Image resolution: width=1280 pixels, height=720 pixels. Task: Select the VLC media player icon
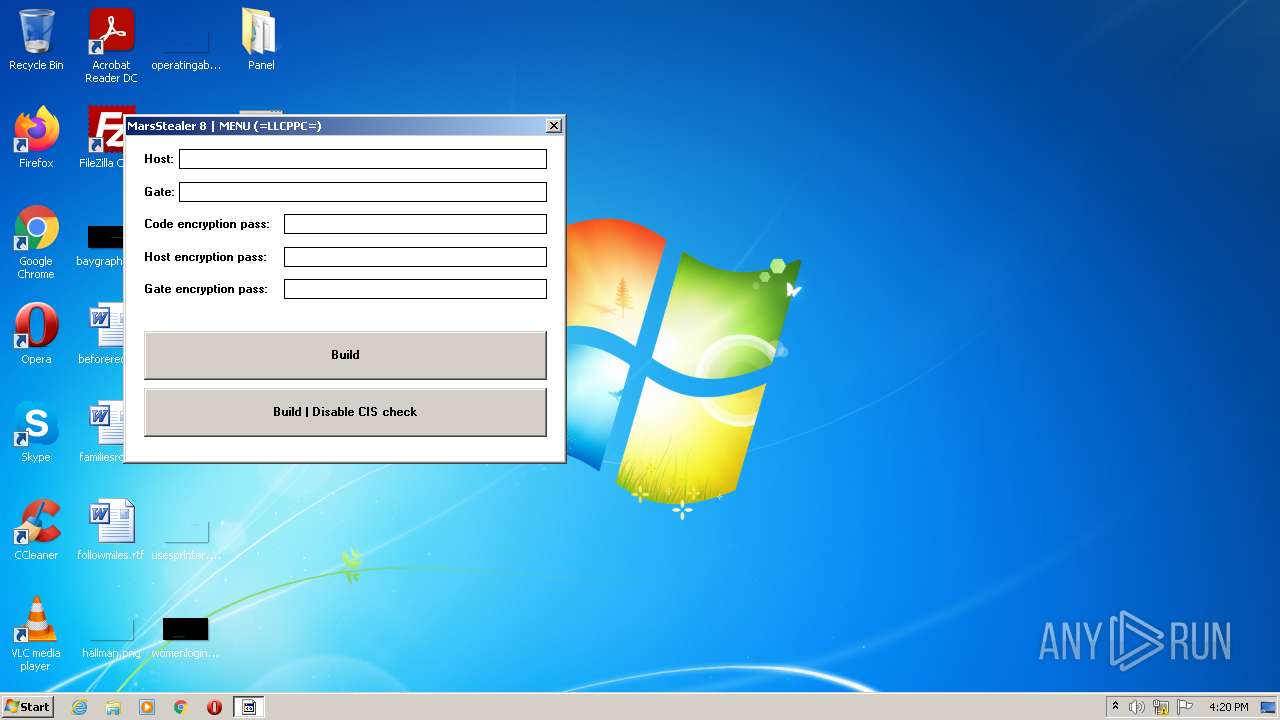pos(36,634)
